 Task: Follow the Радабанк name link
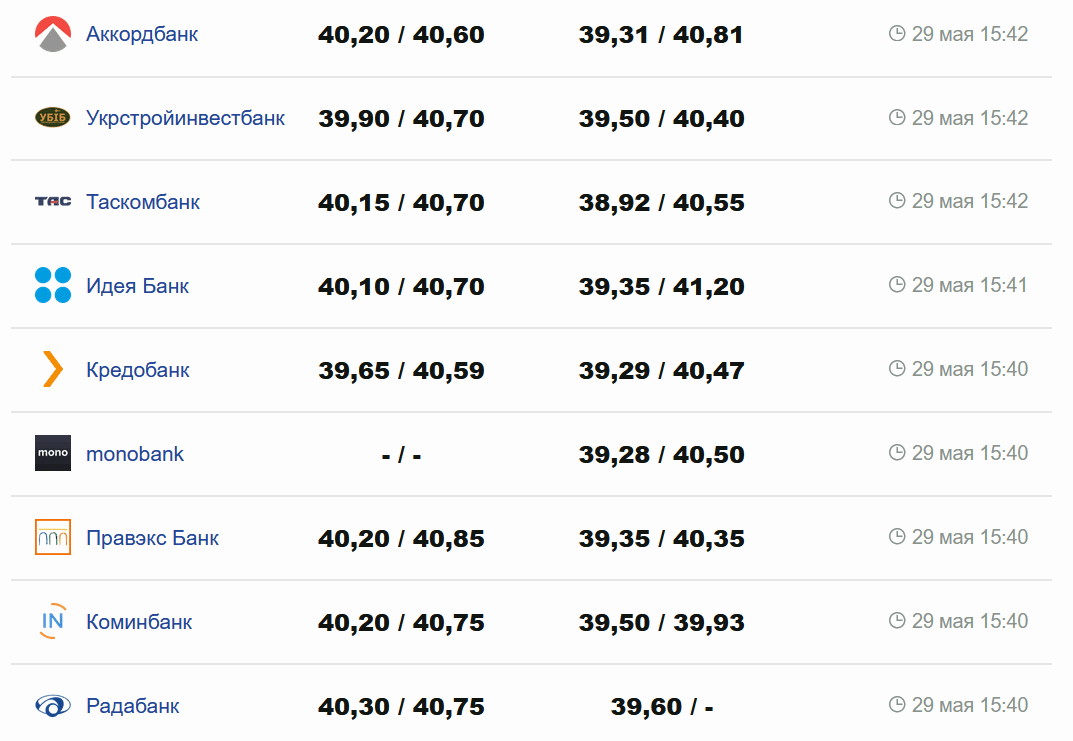[x=133, y=706]
